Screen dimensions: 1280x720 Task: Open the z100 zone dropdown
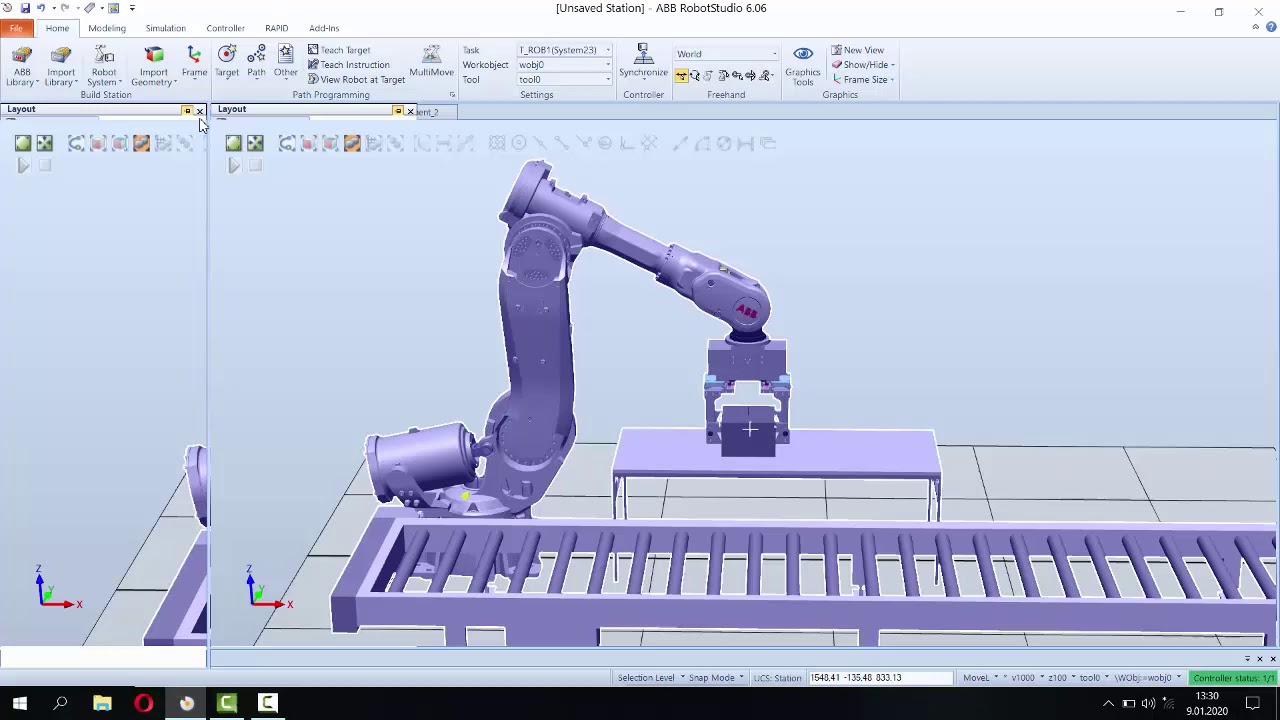click(x=1060, y=678)
